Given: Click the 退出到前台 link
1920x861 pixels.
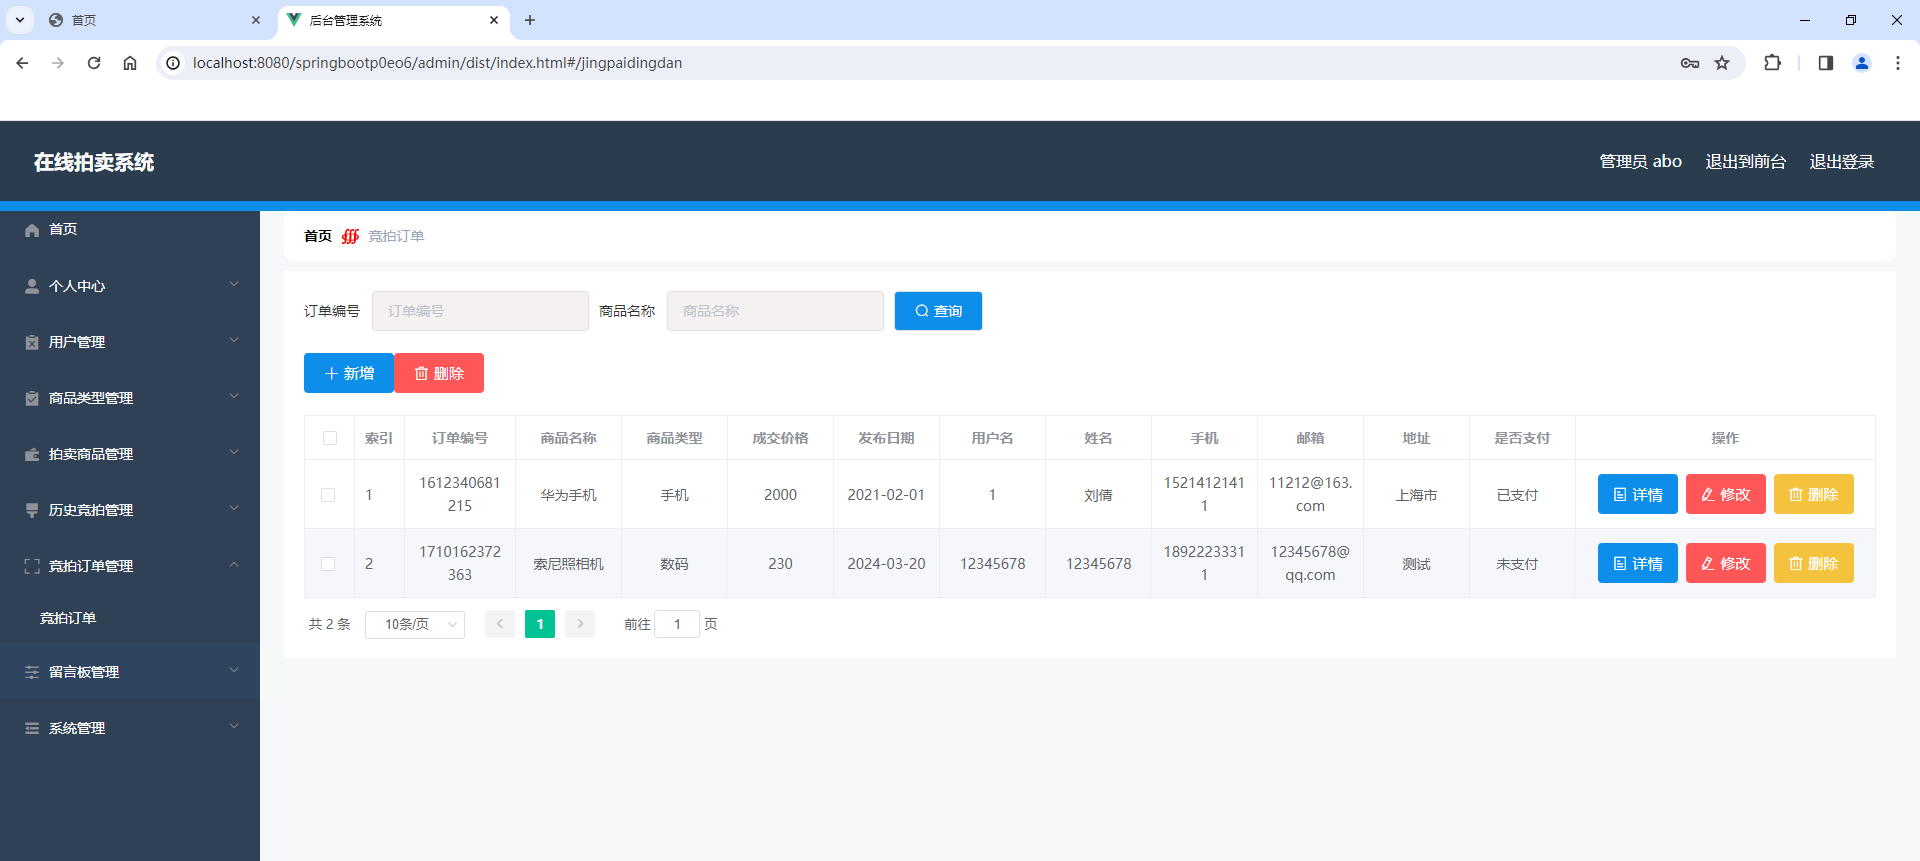Looking at the screenshot, I should click(x=1745, y=162).
